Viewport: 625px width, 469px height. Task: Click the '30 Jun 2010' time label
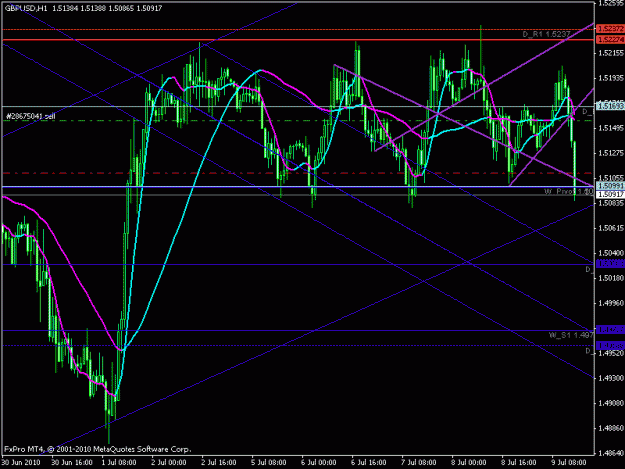[21, 462]
